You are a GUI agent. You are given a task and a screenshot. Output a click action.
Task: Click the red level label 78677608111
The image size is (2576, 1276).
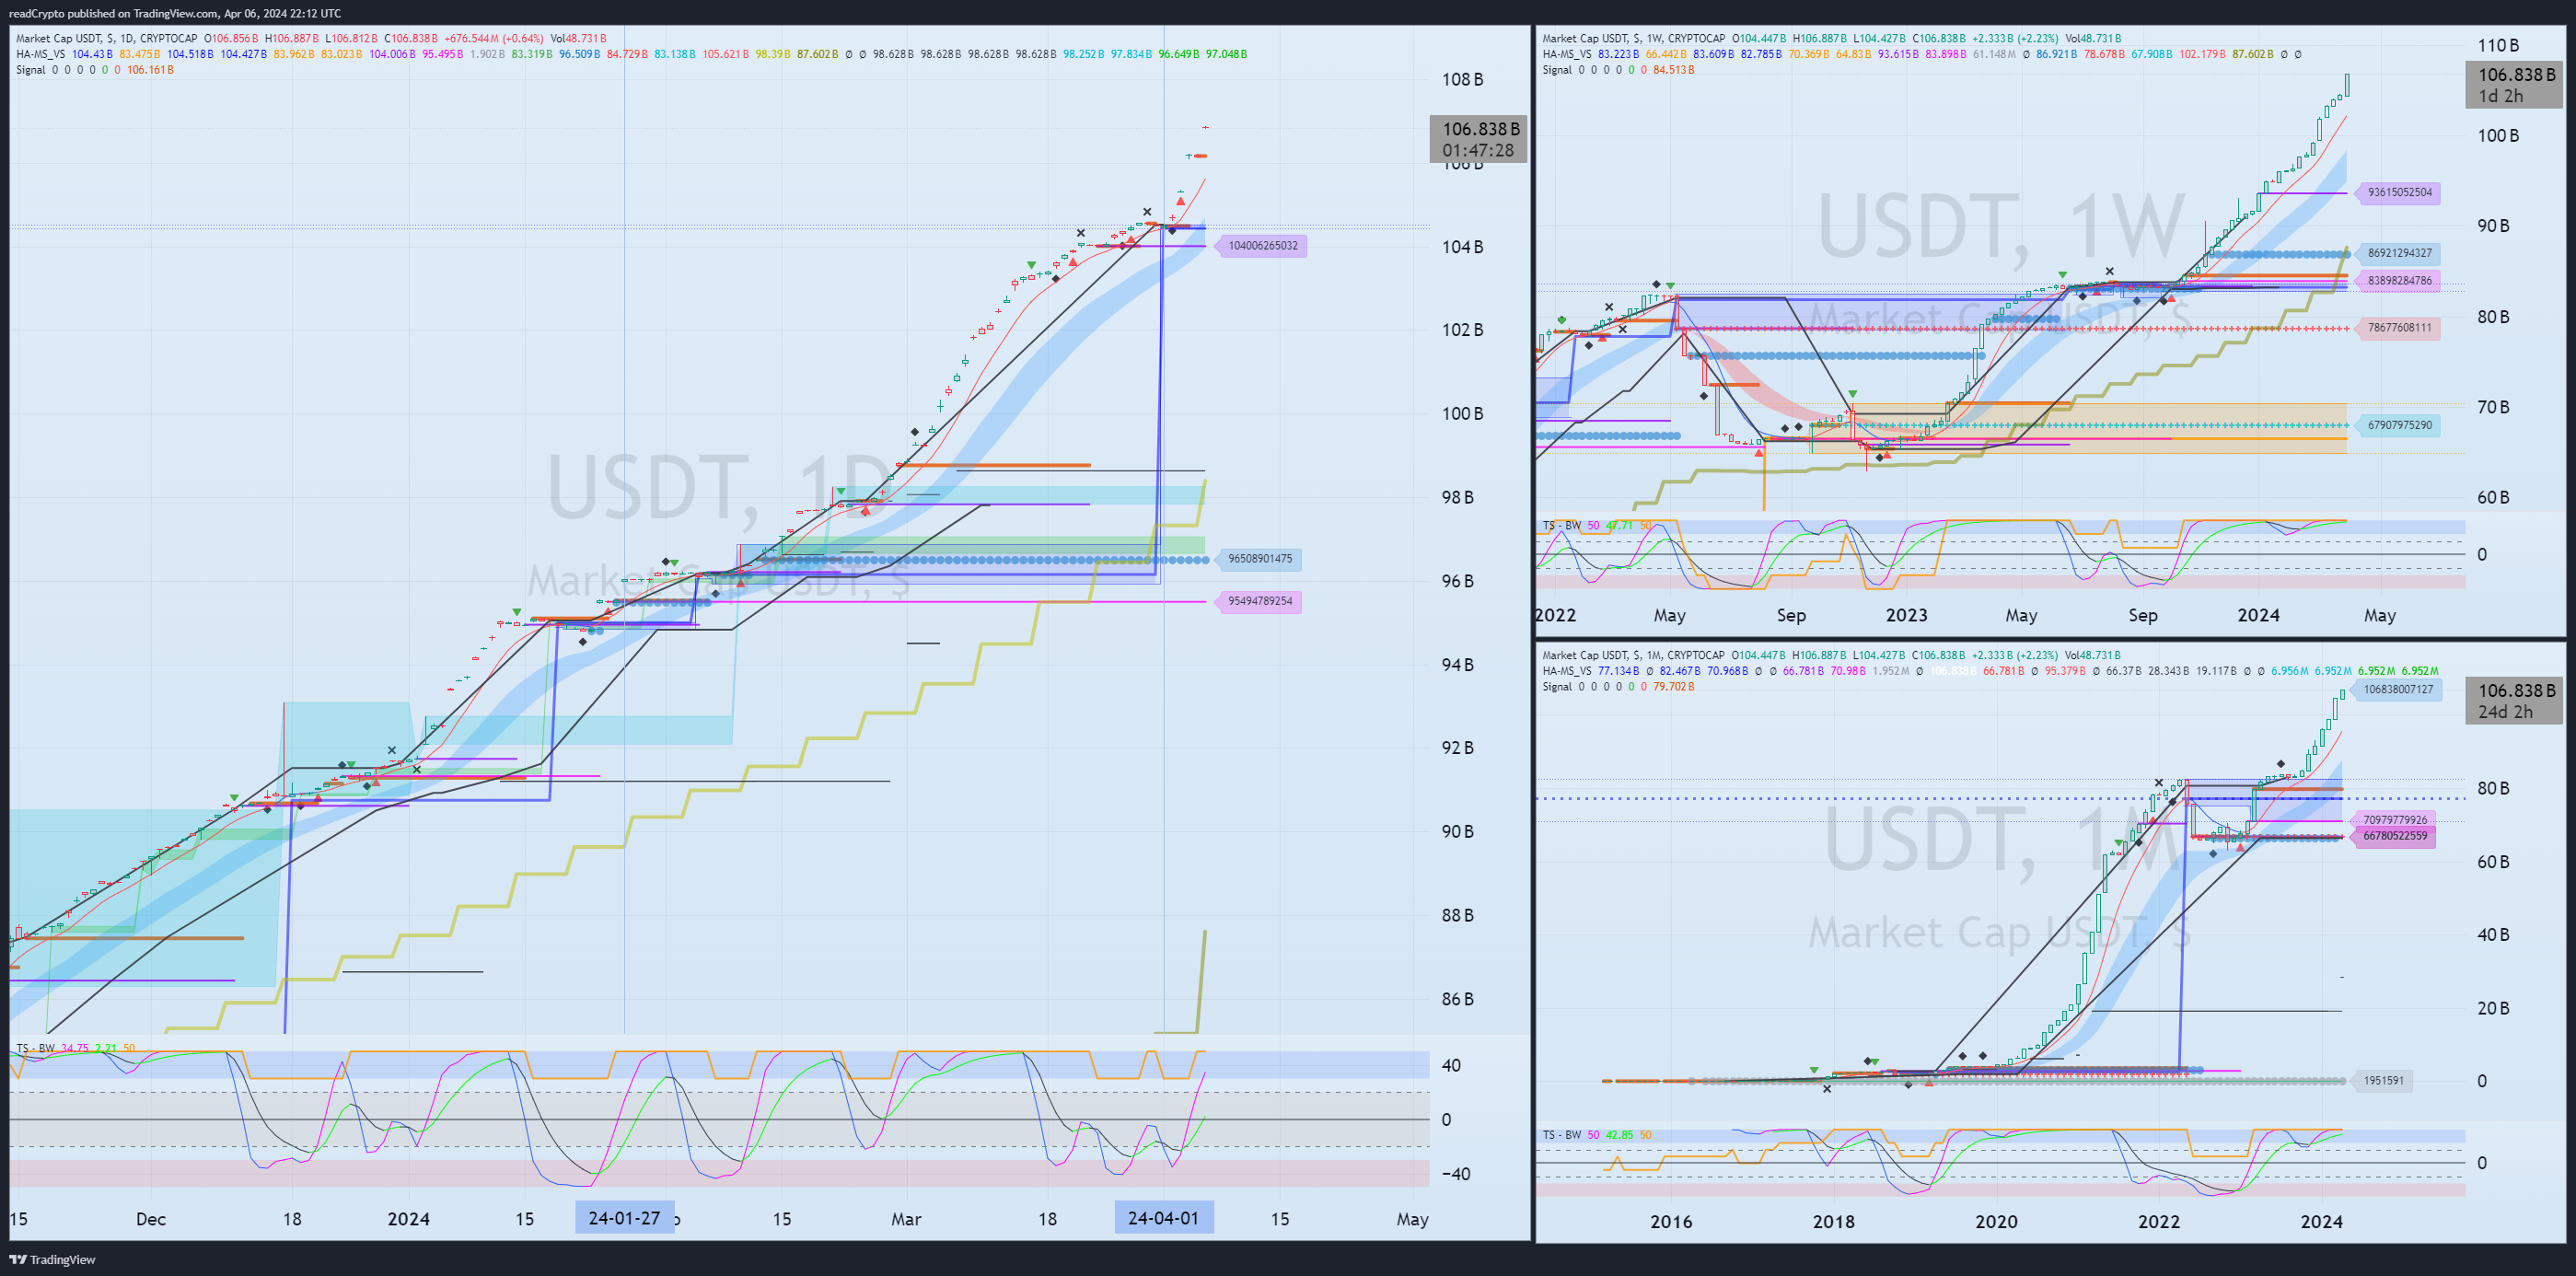[x=2398, y=328]
